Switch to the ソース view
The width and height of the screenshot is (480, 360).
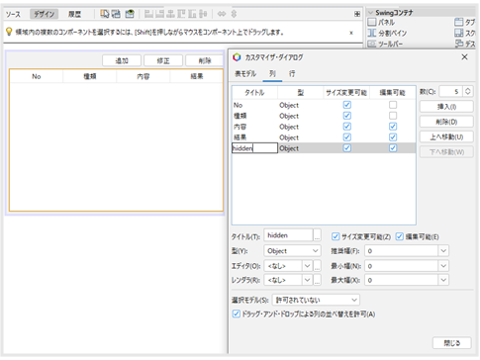13,14
